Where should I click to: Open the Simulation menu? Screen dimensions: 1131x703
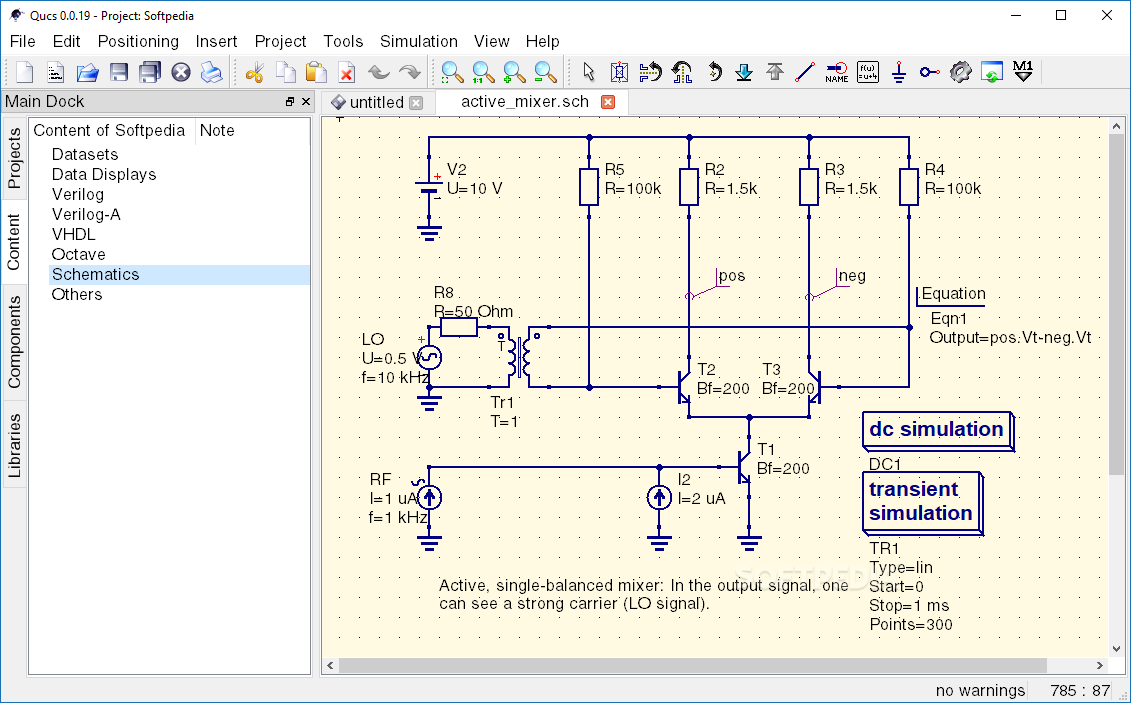coord(418,41)
